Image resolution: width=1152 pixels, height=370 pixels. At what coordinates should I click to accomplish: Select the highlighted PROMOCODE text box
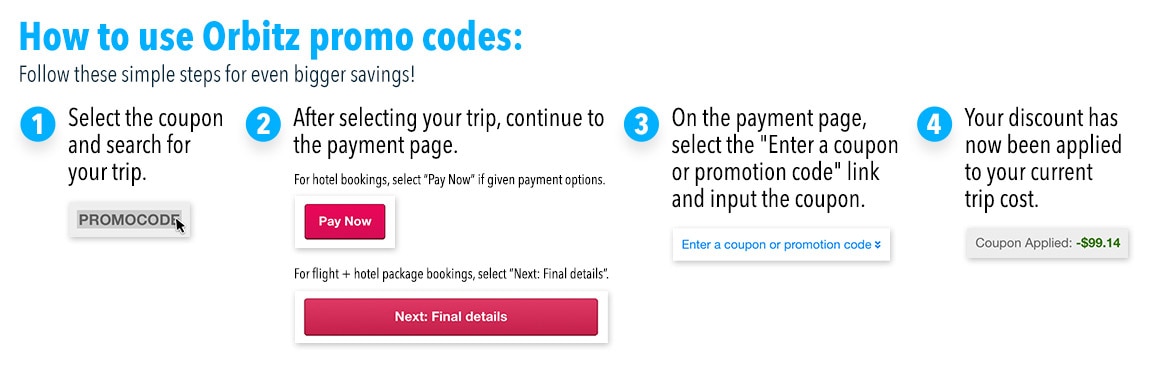coord(129,220)
